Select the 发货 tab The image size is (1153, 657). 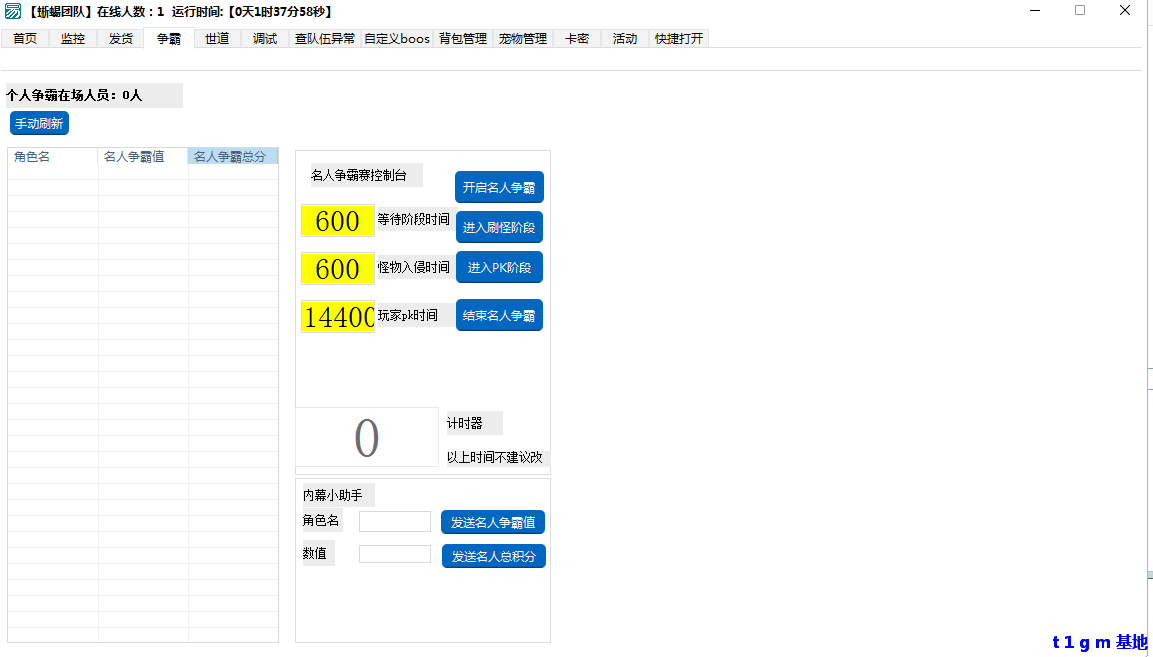tap(120, 38)
